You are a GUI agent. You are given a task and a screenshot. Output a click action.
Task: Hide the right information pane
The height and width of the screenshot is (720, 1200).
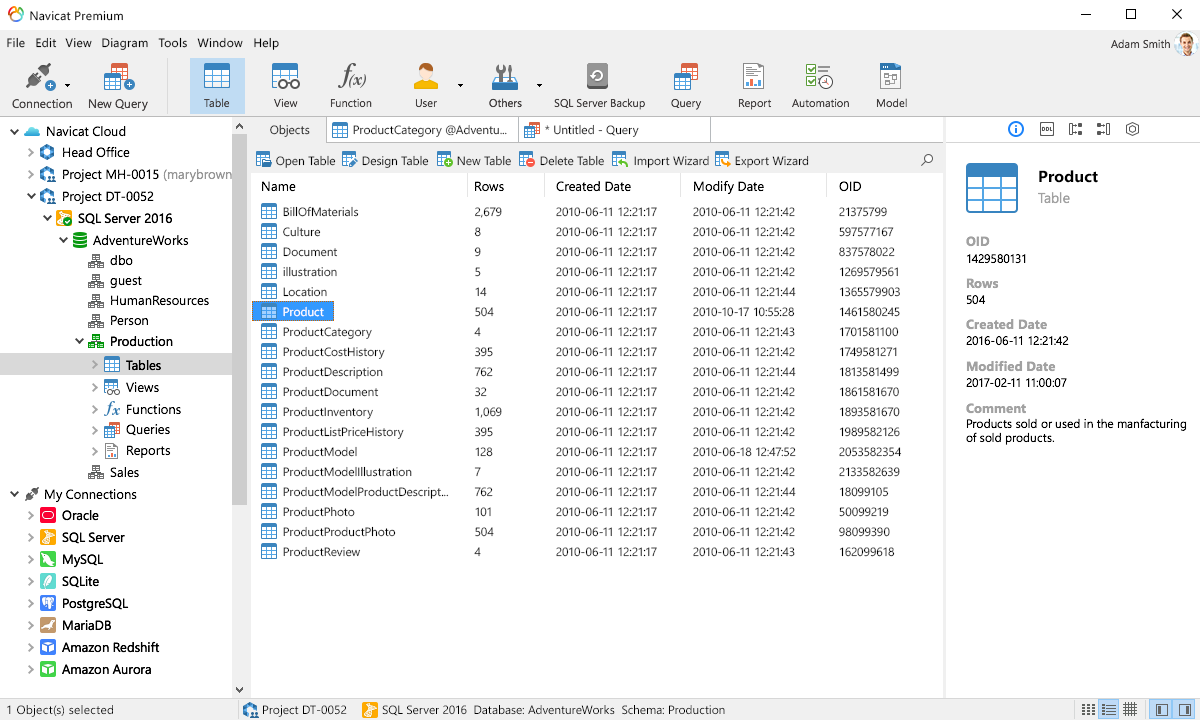coord(1184,709)
